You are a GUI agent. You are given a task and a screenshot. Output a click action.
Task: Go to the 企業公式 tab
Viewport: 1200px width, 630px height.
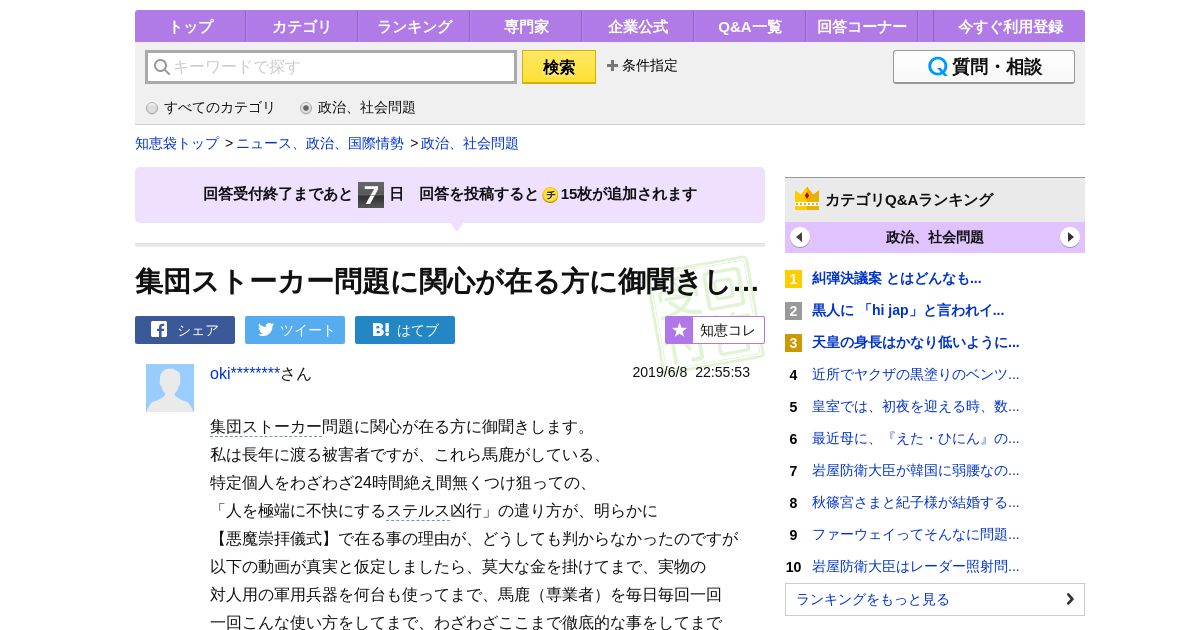click(637, 27)
